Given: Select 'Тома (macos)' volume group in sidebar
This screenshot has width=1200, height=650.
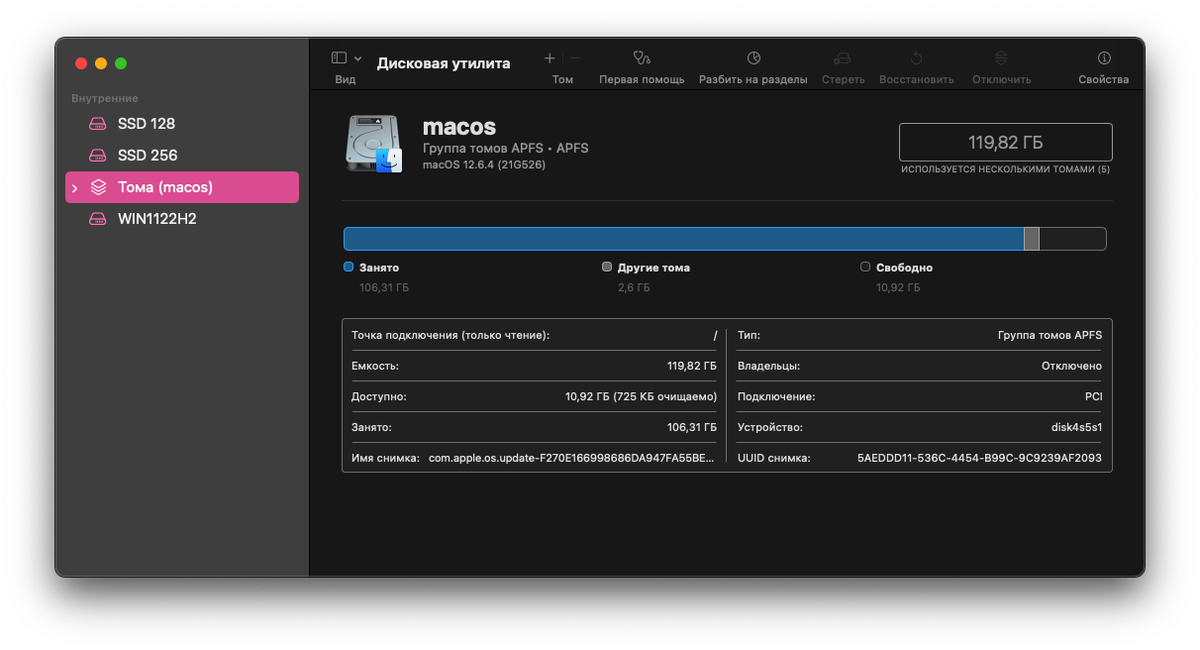Looking at the screenshot, I should (182, 187).
